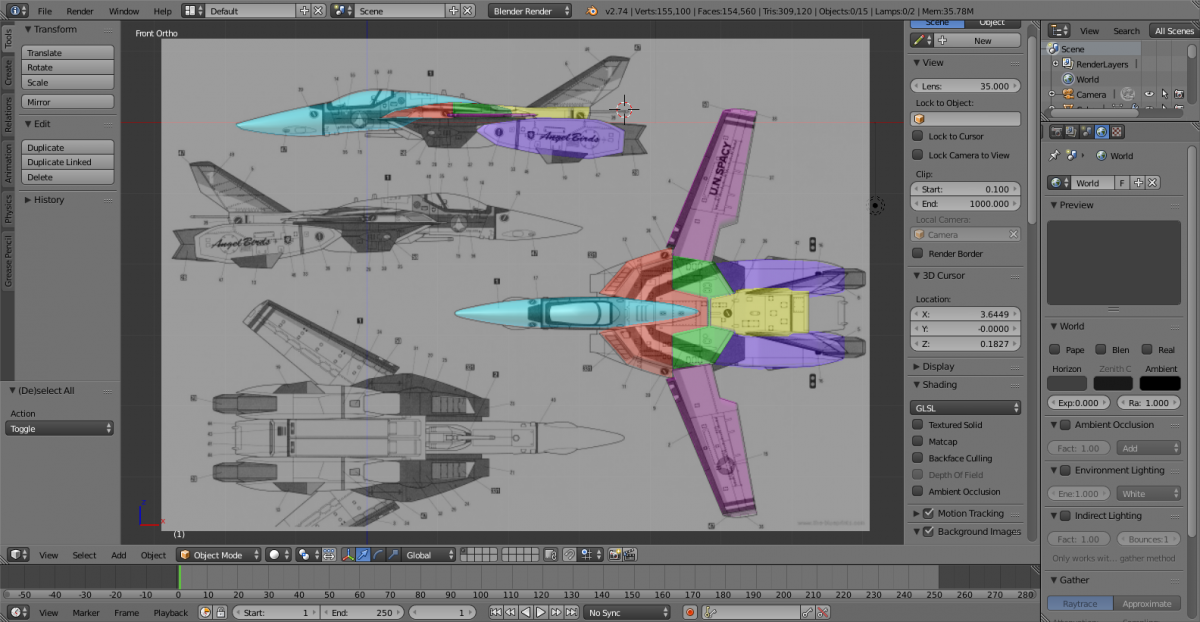
Task: Toggle the 3D manipulator axes icon
Action: coord(348,555)
